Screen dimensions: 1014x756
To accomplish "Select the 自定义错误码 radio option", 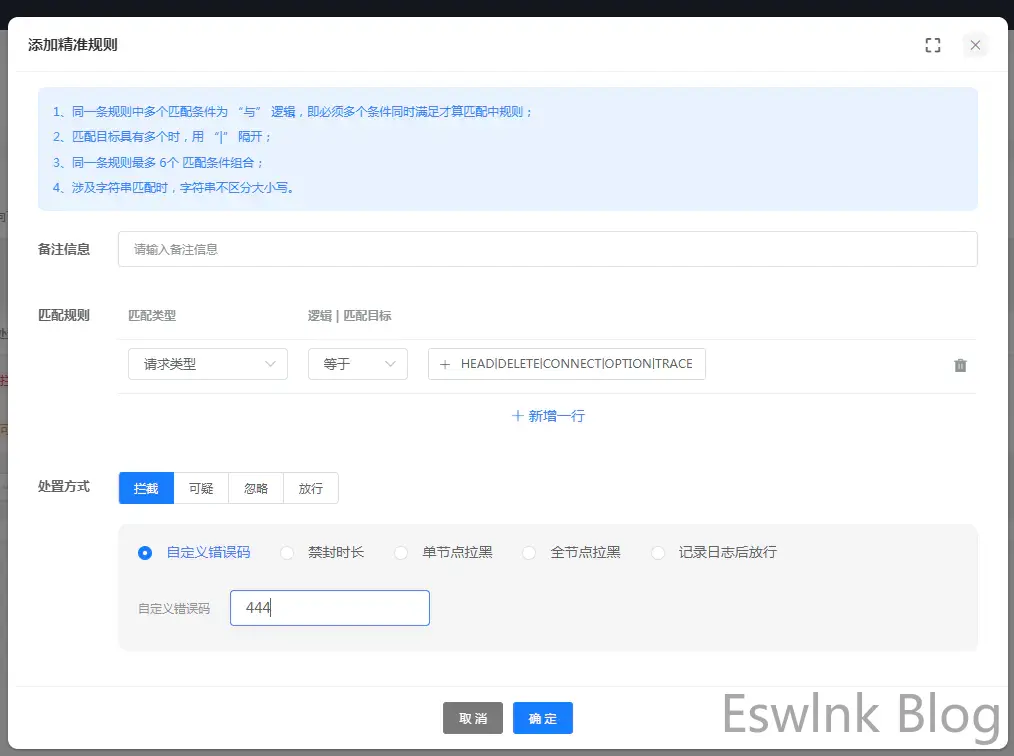I will (146, 552).
